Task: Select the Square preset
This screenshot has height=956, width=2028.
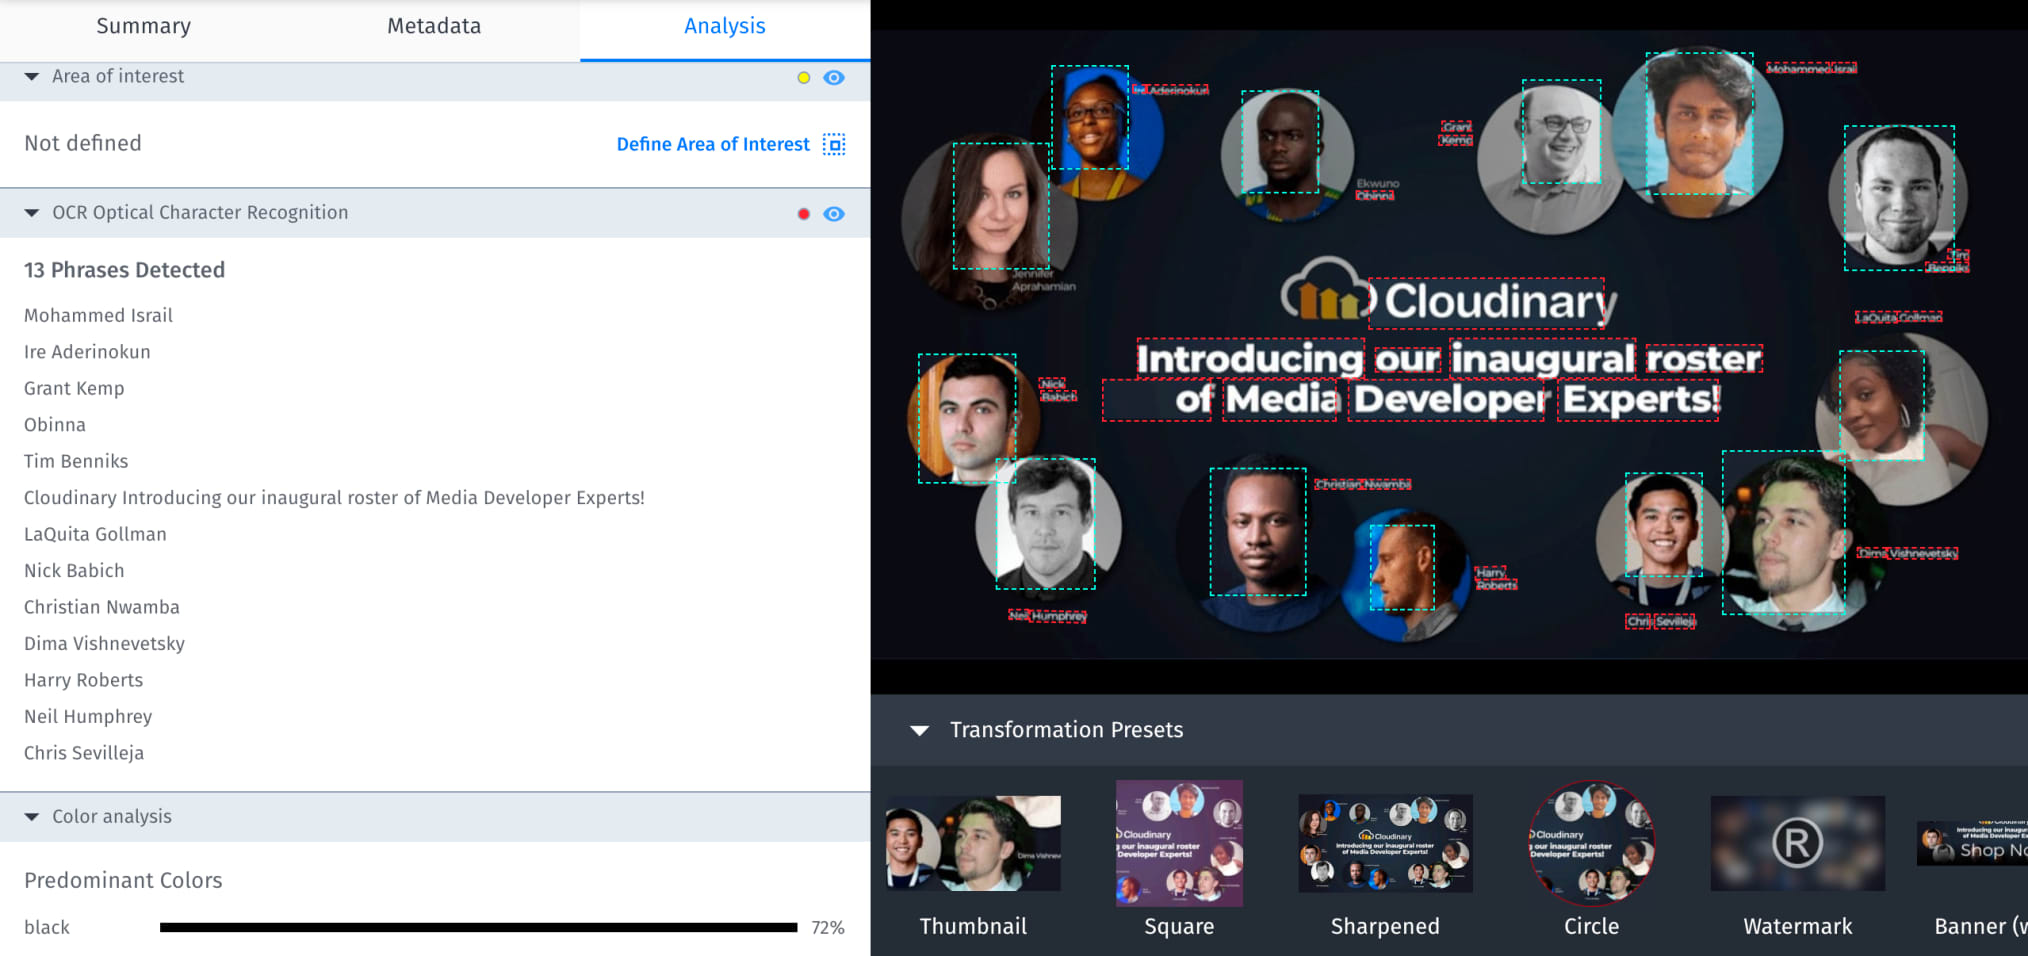Action: pos(1179,843)
